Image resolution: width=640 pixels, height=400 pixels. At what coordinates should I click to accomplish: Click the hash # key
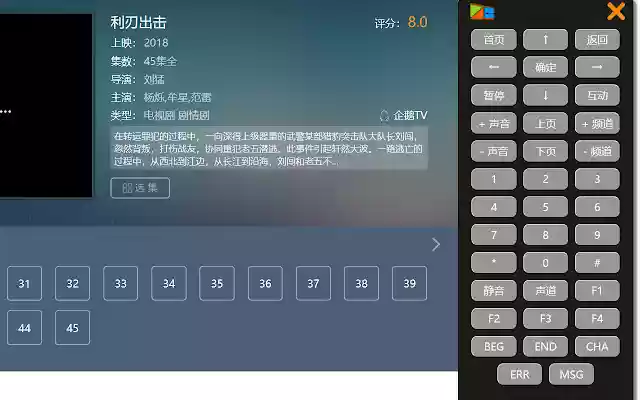point(597,263)
